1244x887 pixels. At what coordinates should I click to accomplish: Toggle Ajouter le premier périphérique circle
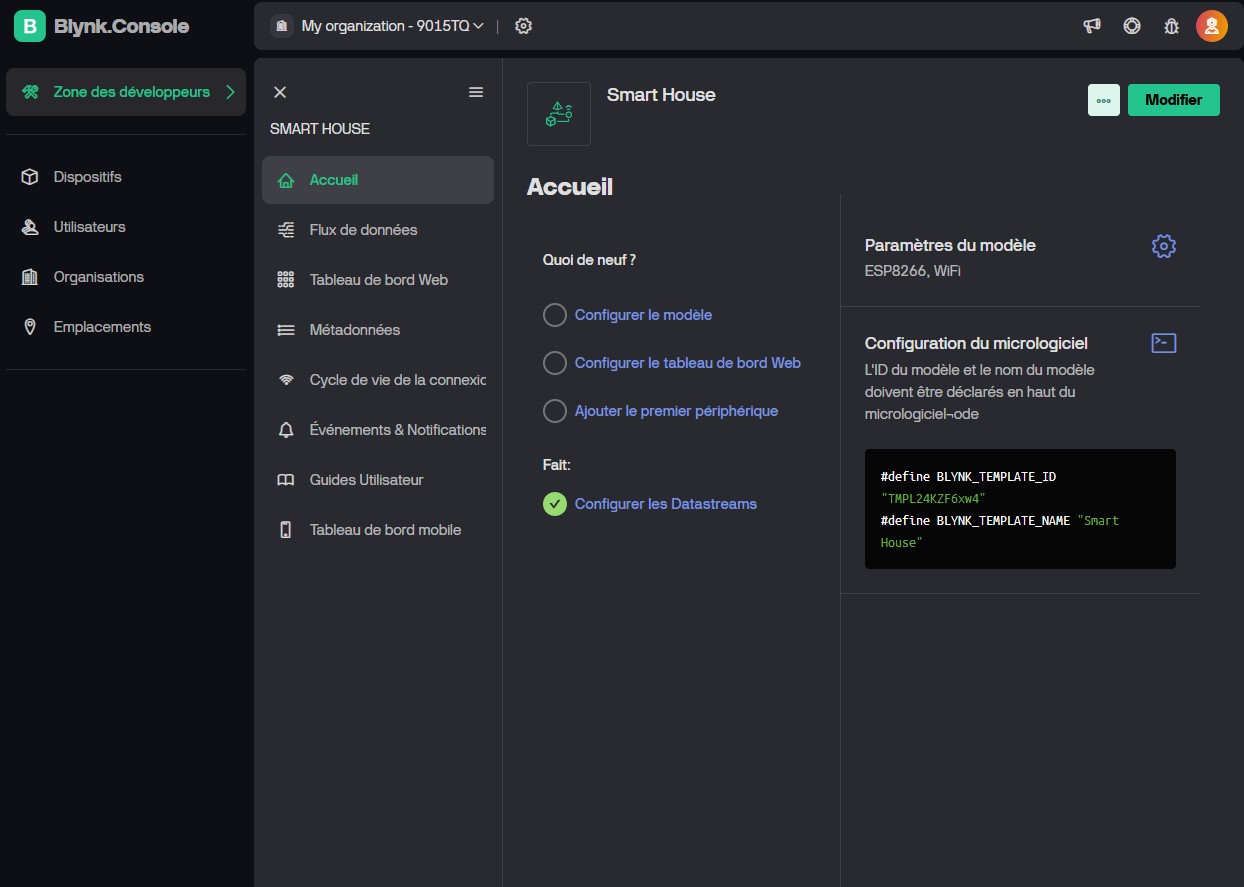tap(555, 411)
